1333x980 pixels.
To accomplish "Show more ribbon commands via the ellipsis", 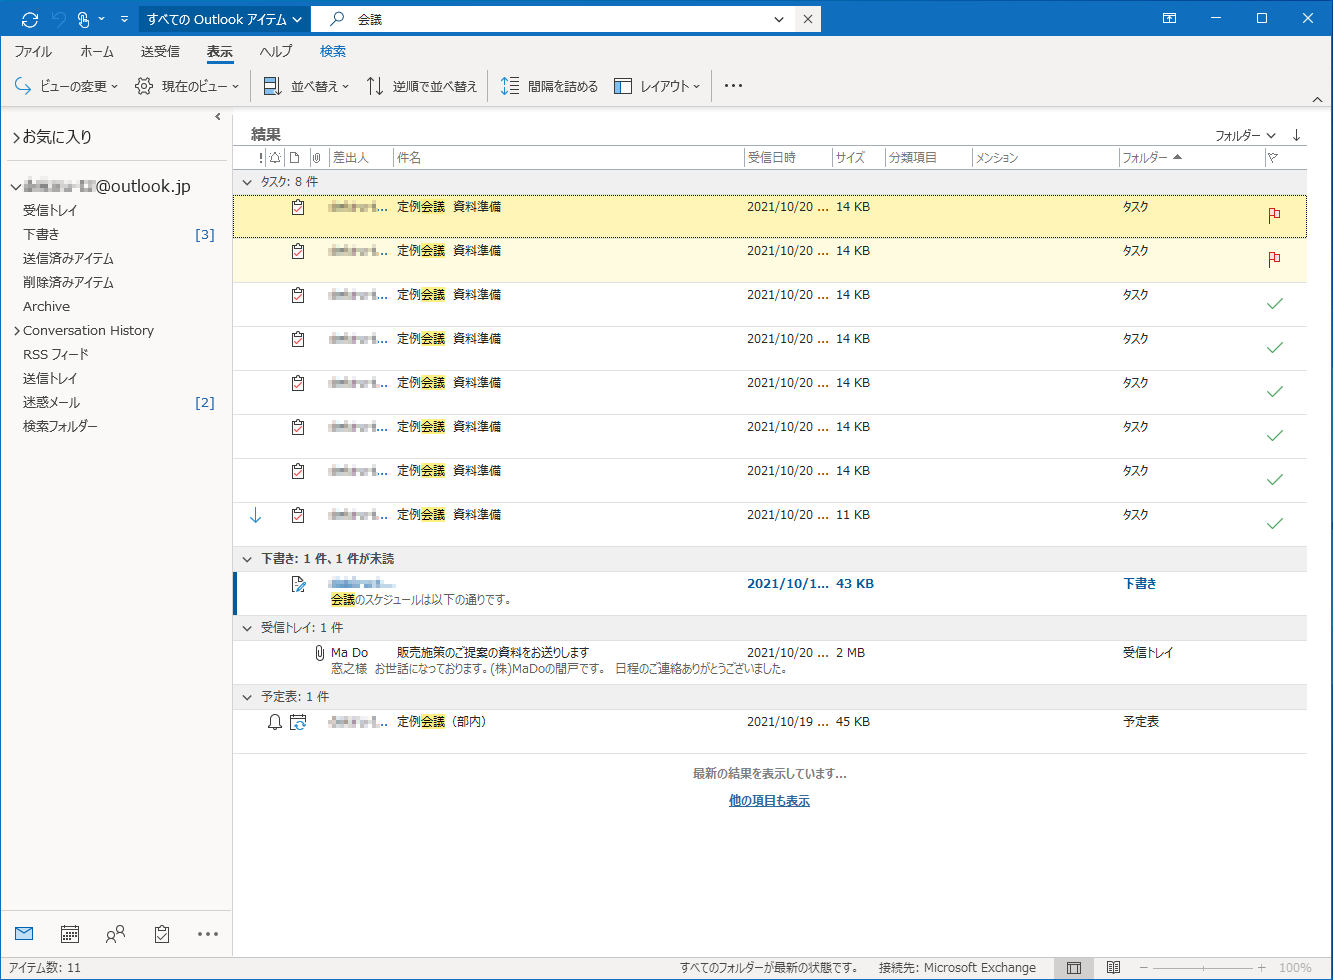I will click(733, 87).
